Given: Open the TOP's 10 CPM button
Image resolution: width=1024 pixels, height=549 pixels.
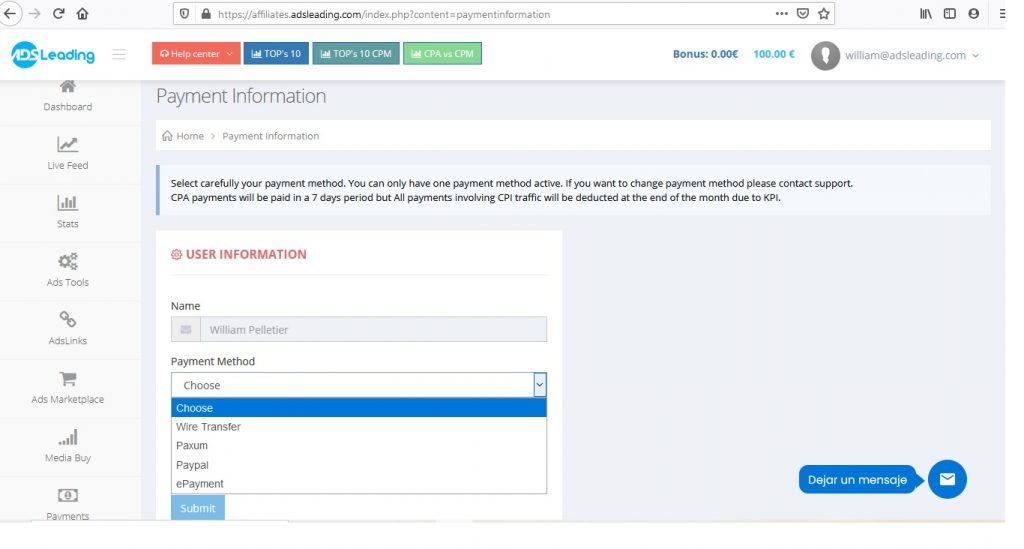Looking at the screenshot, I should (356, 54).
